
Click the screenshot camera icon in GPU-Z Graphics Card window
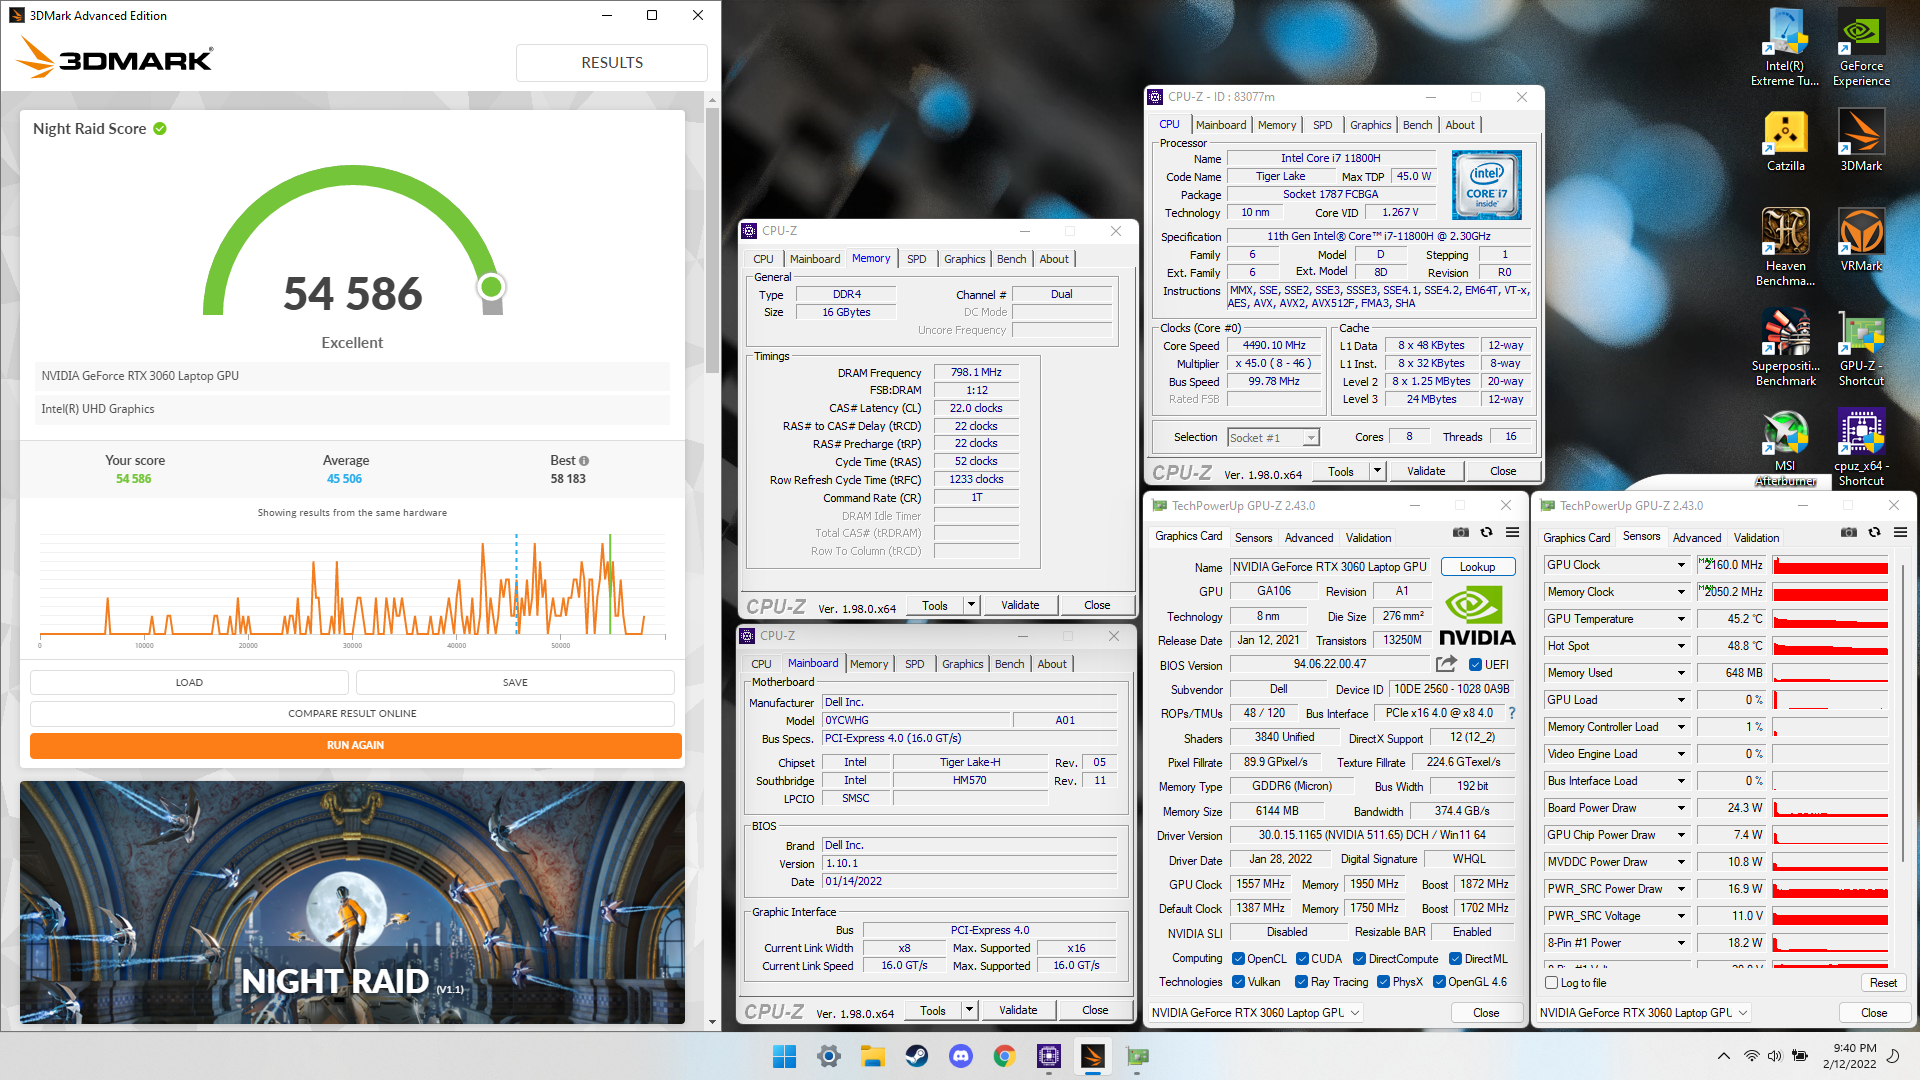tap(1461, 532)
